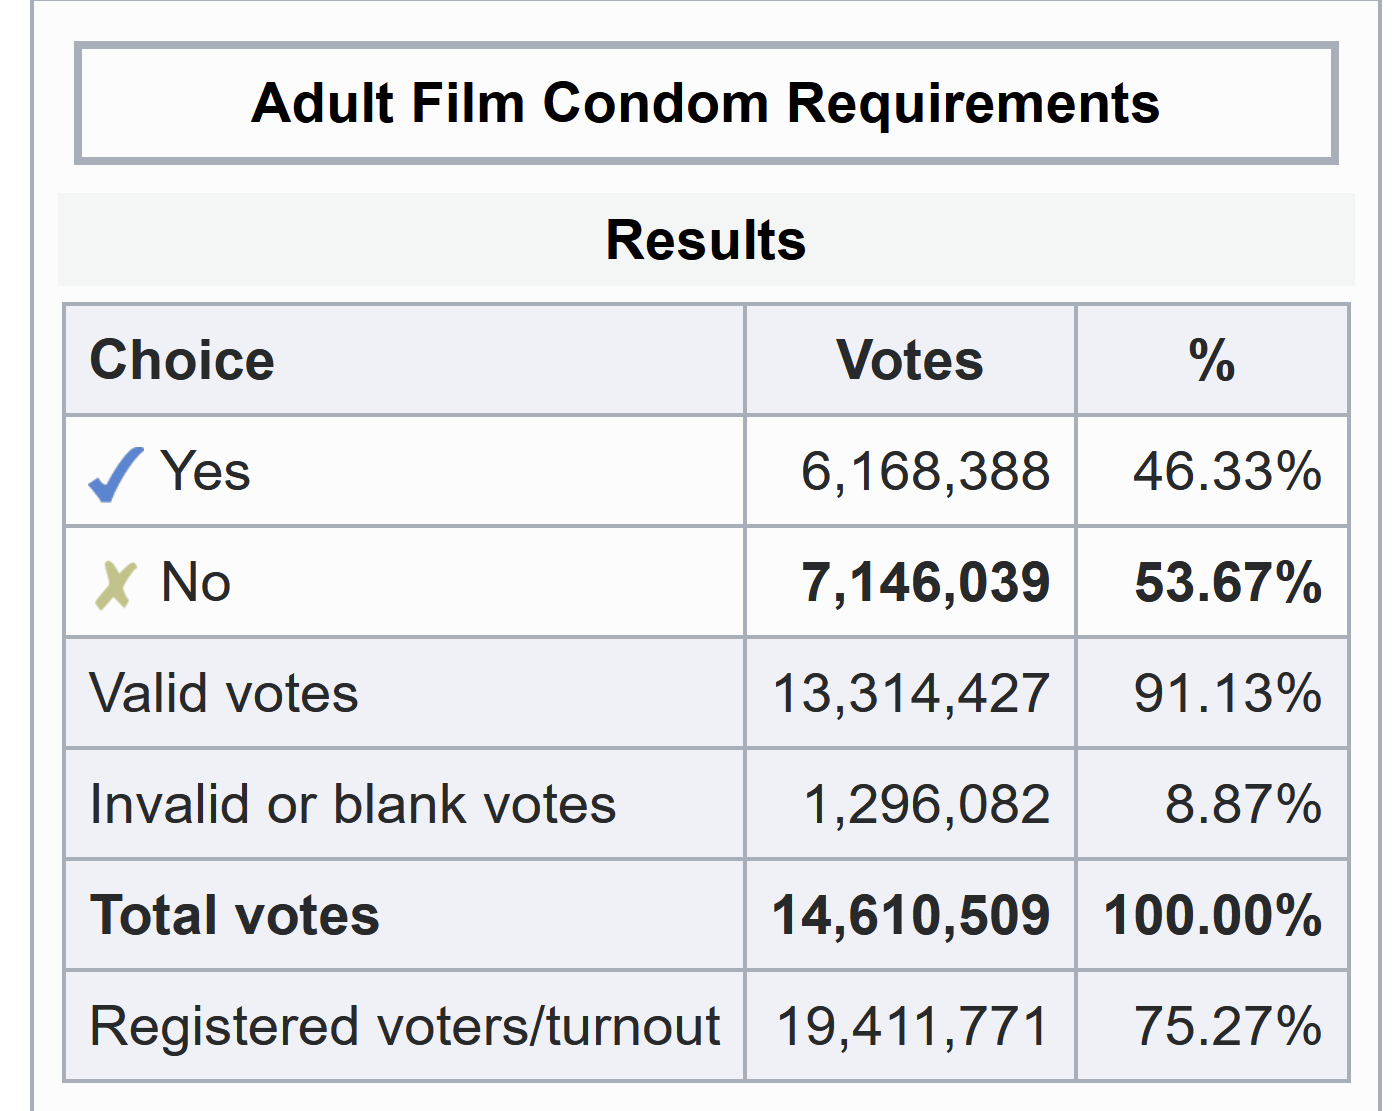Click the Results heading
Viewport: 1393px width, 1111px height.
[705, 240]
